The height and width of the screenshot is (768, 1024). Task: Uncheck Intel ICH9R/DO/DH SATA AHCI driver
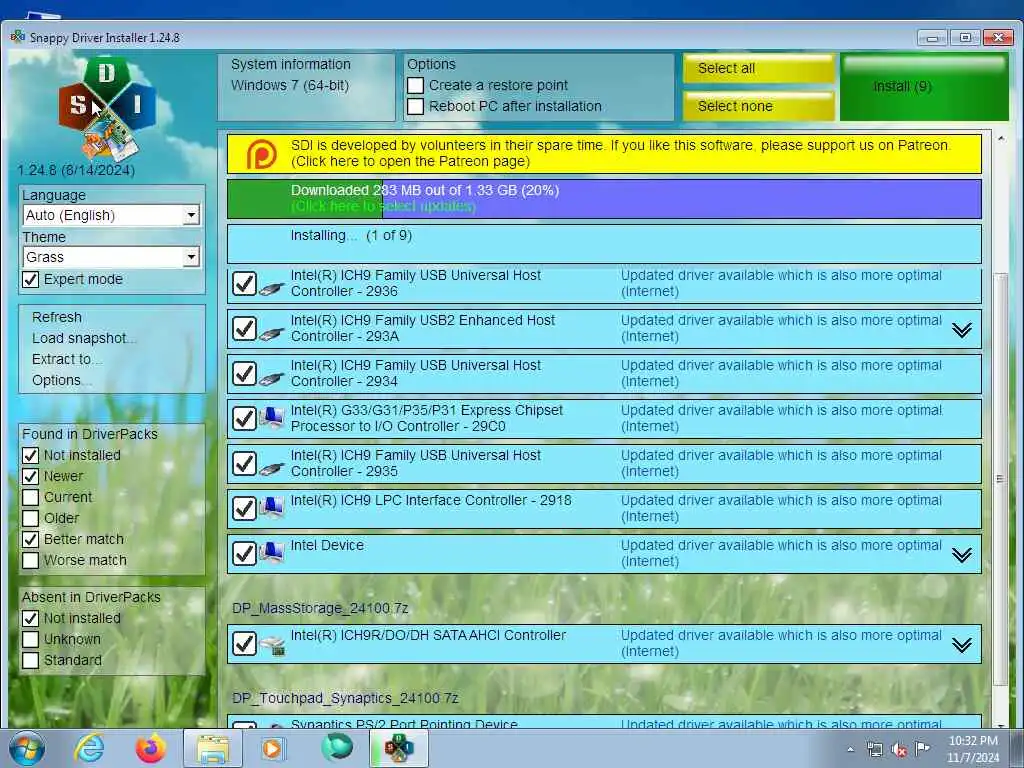[244, 644]
